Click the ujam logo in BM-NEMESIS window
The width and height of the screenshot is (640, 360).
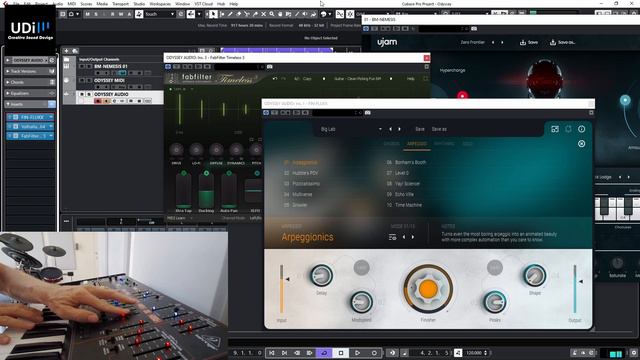click(x=387, y=42)
